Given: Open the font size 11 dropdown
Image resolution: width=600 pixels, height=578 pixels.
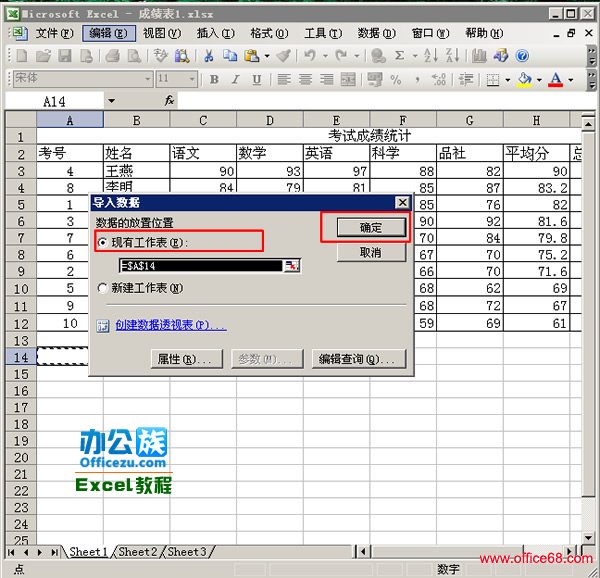Looking at the screenshot, I should tap(192, 79).
